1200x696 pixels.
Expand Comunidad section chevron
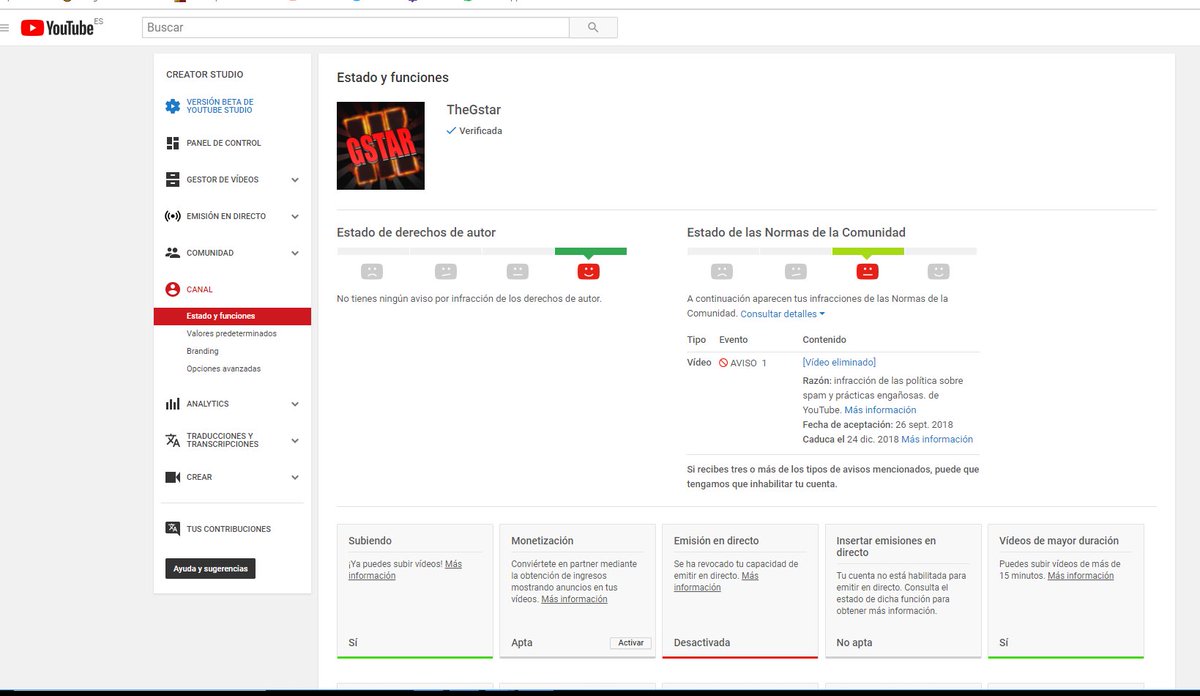tap(295, 253)
